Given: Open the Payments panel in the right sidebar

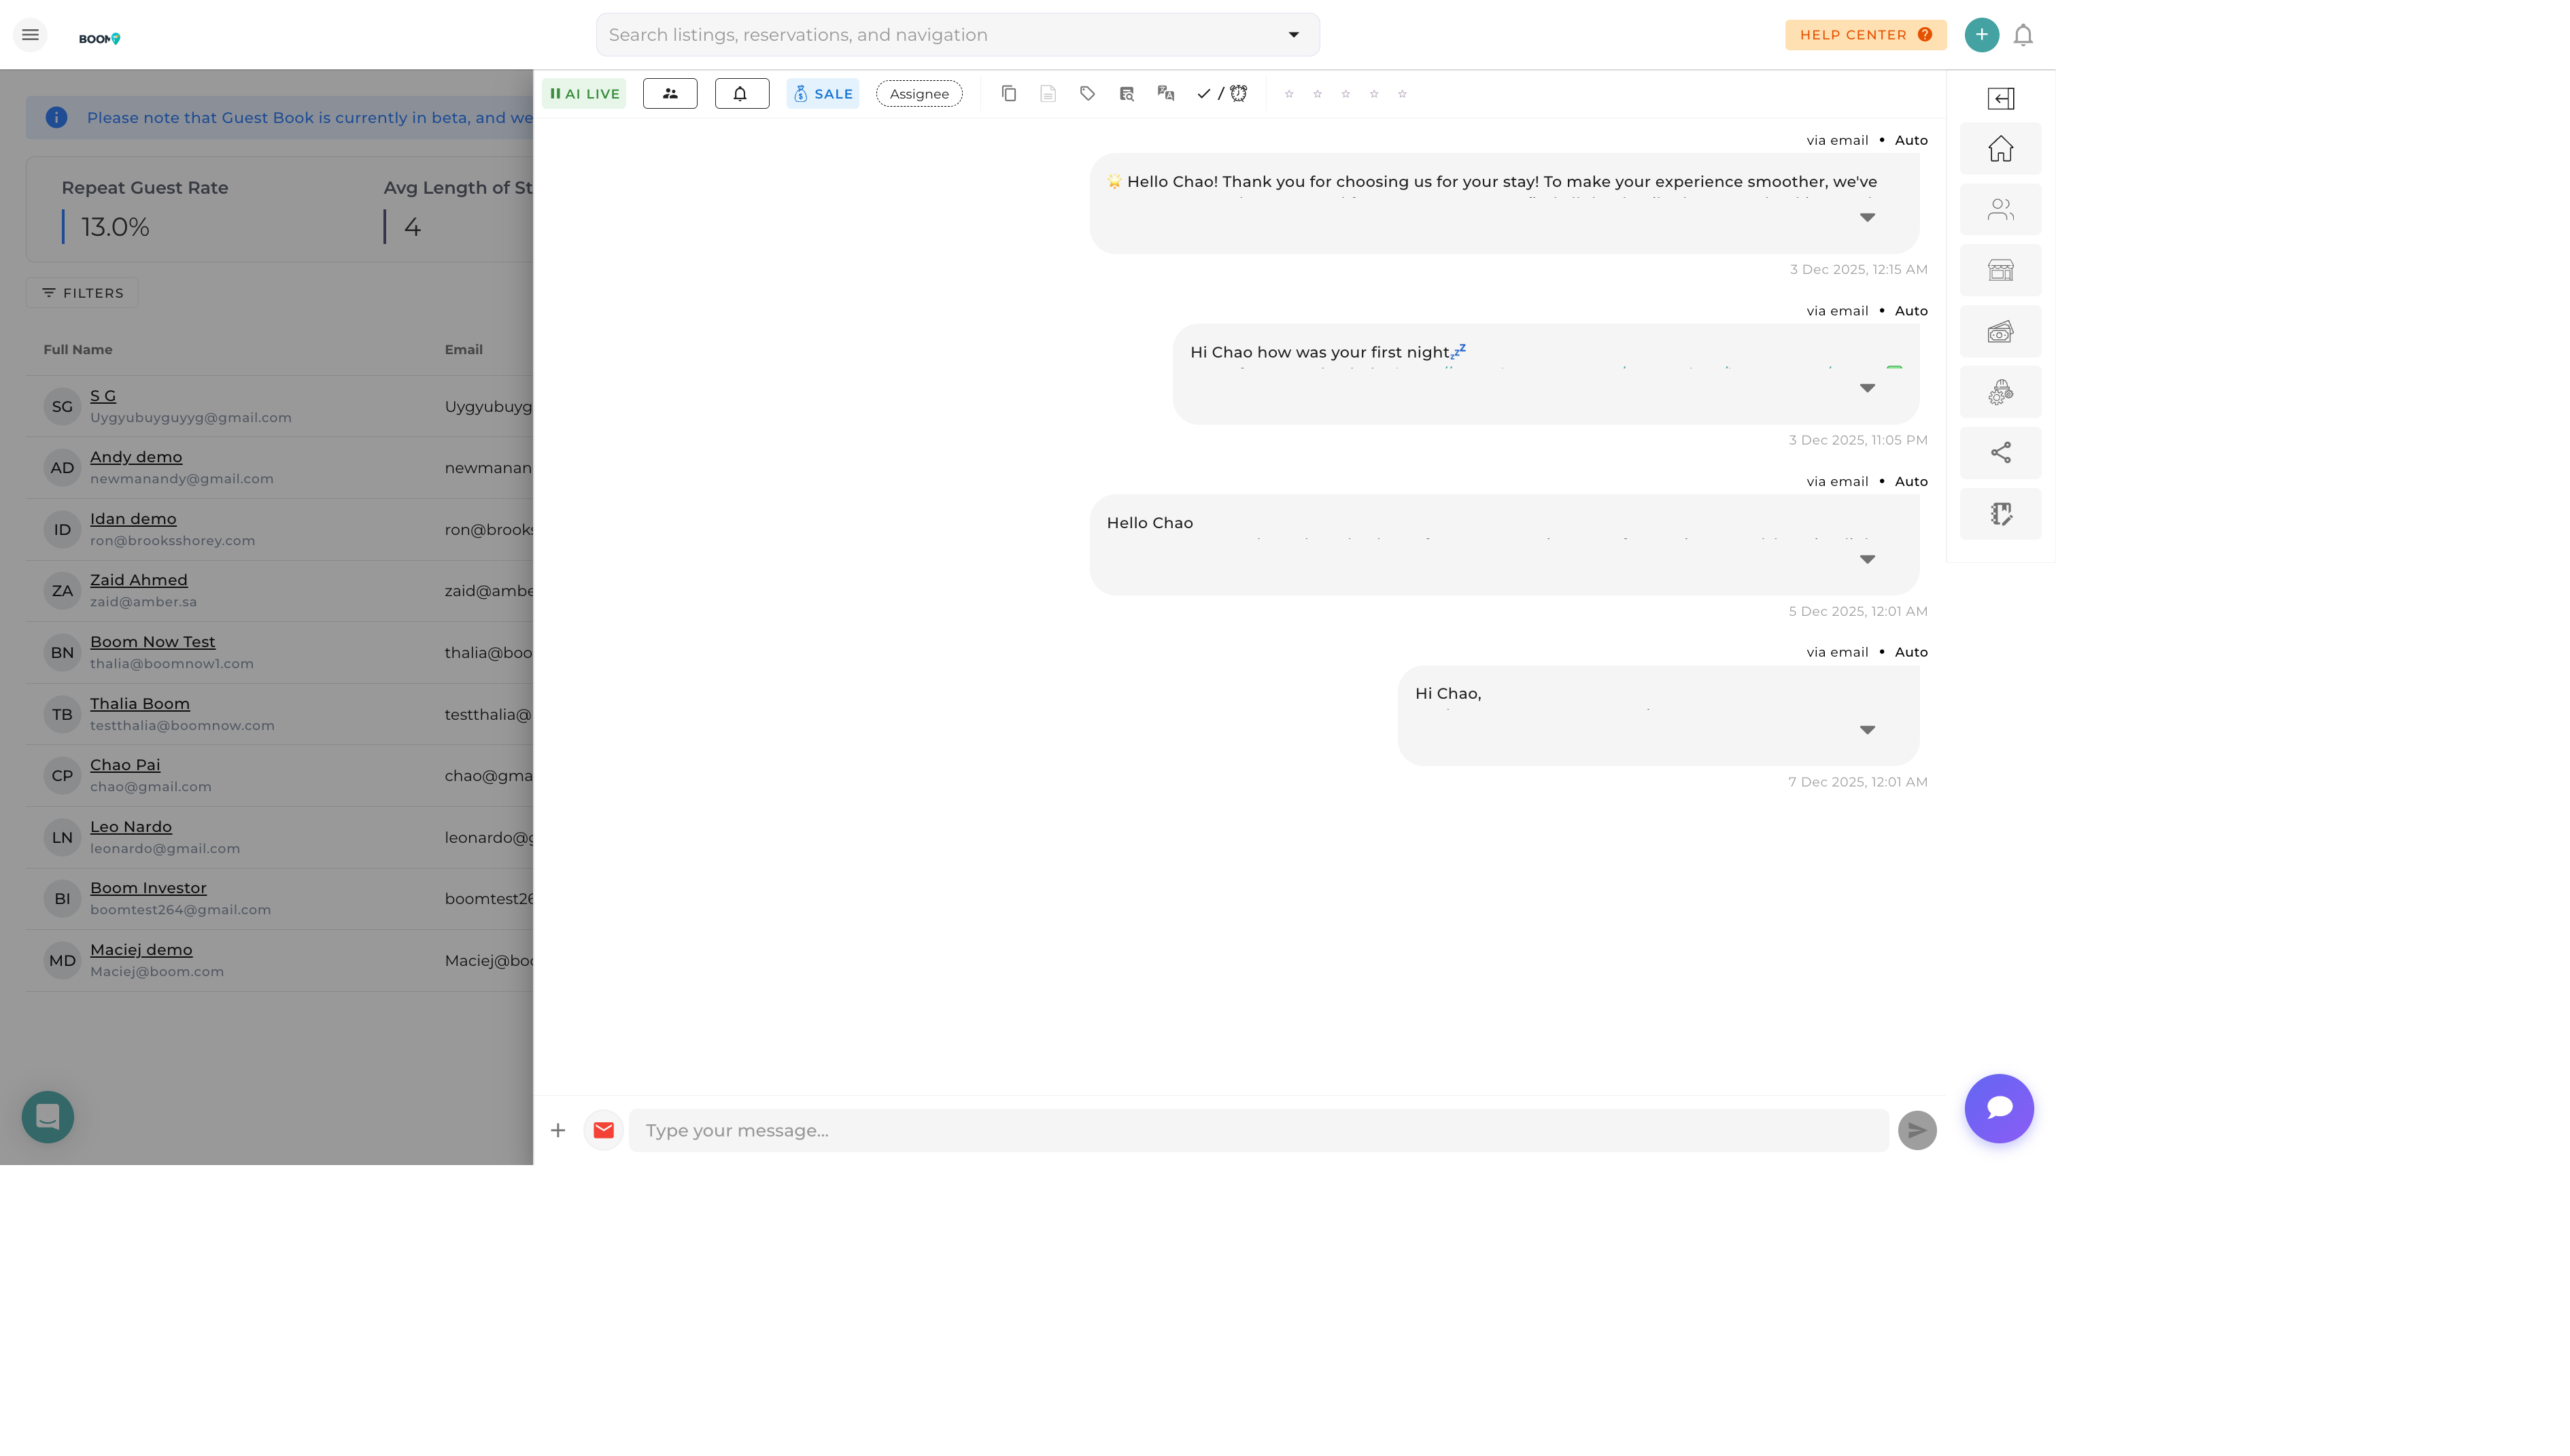Looking at the screenshot, I should point(2000,331).
